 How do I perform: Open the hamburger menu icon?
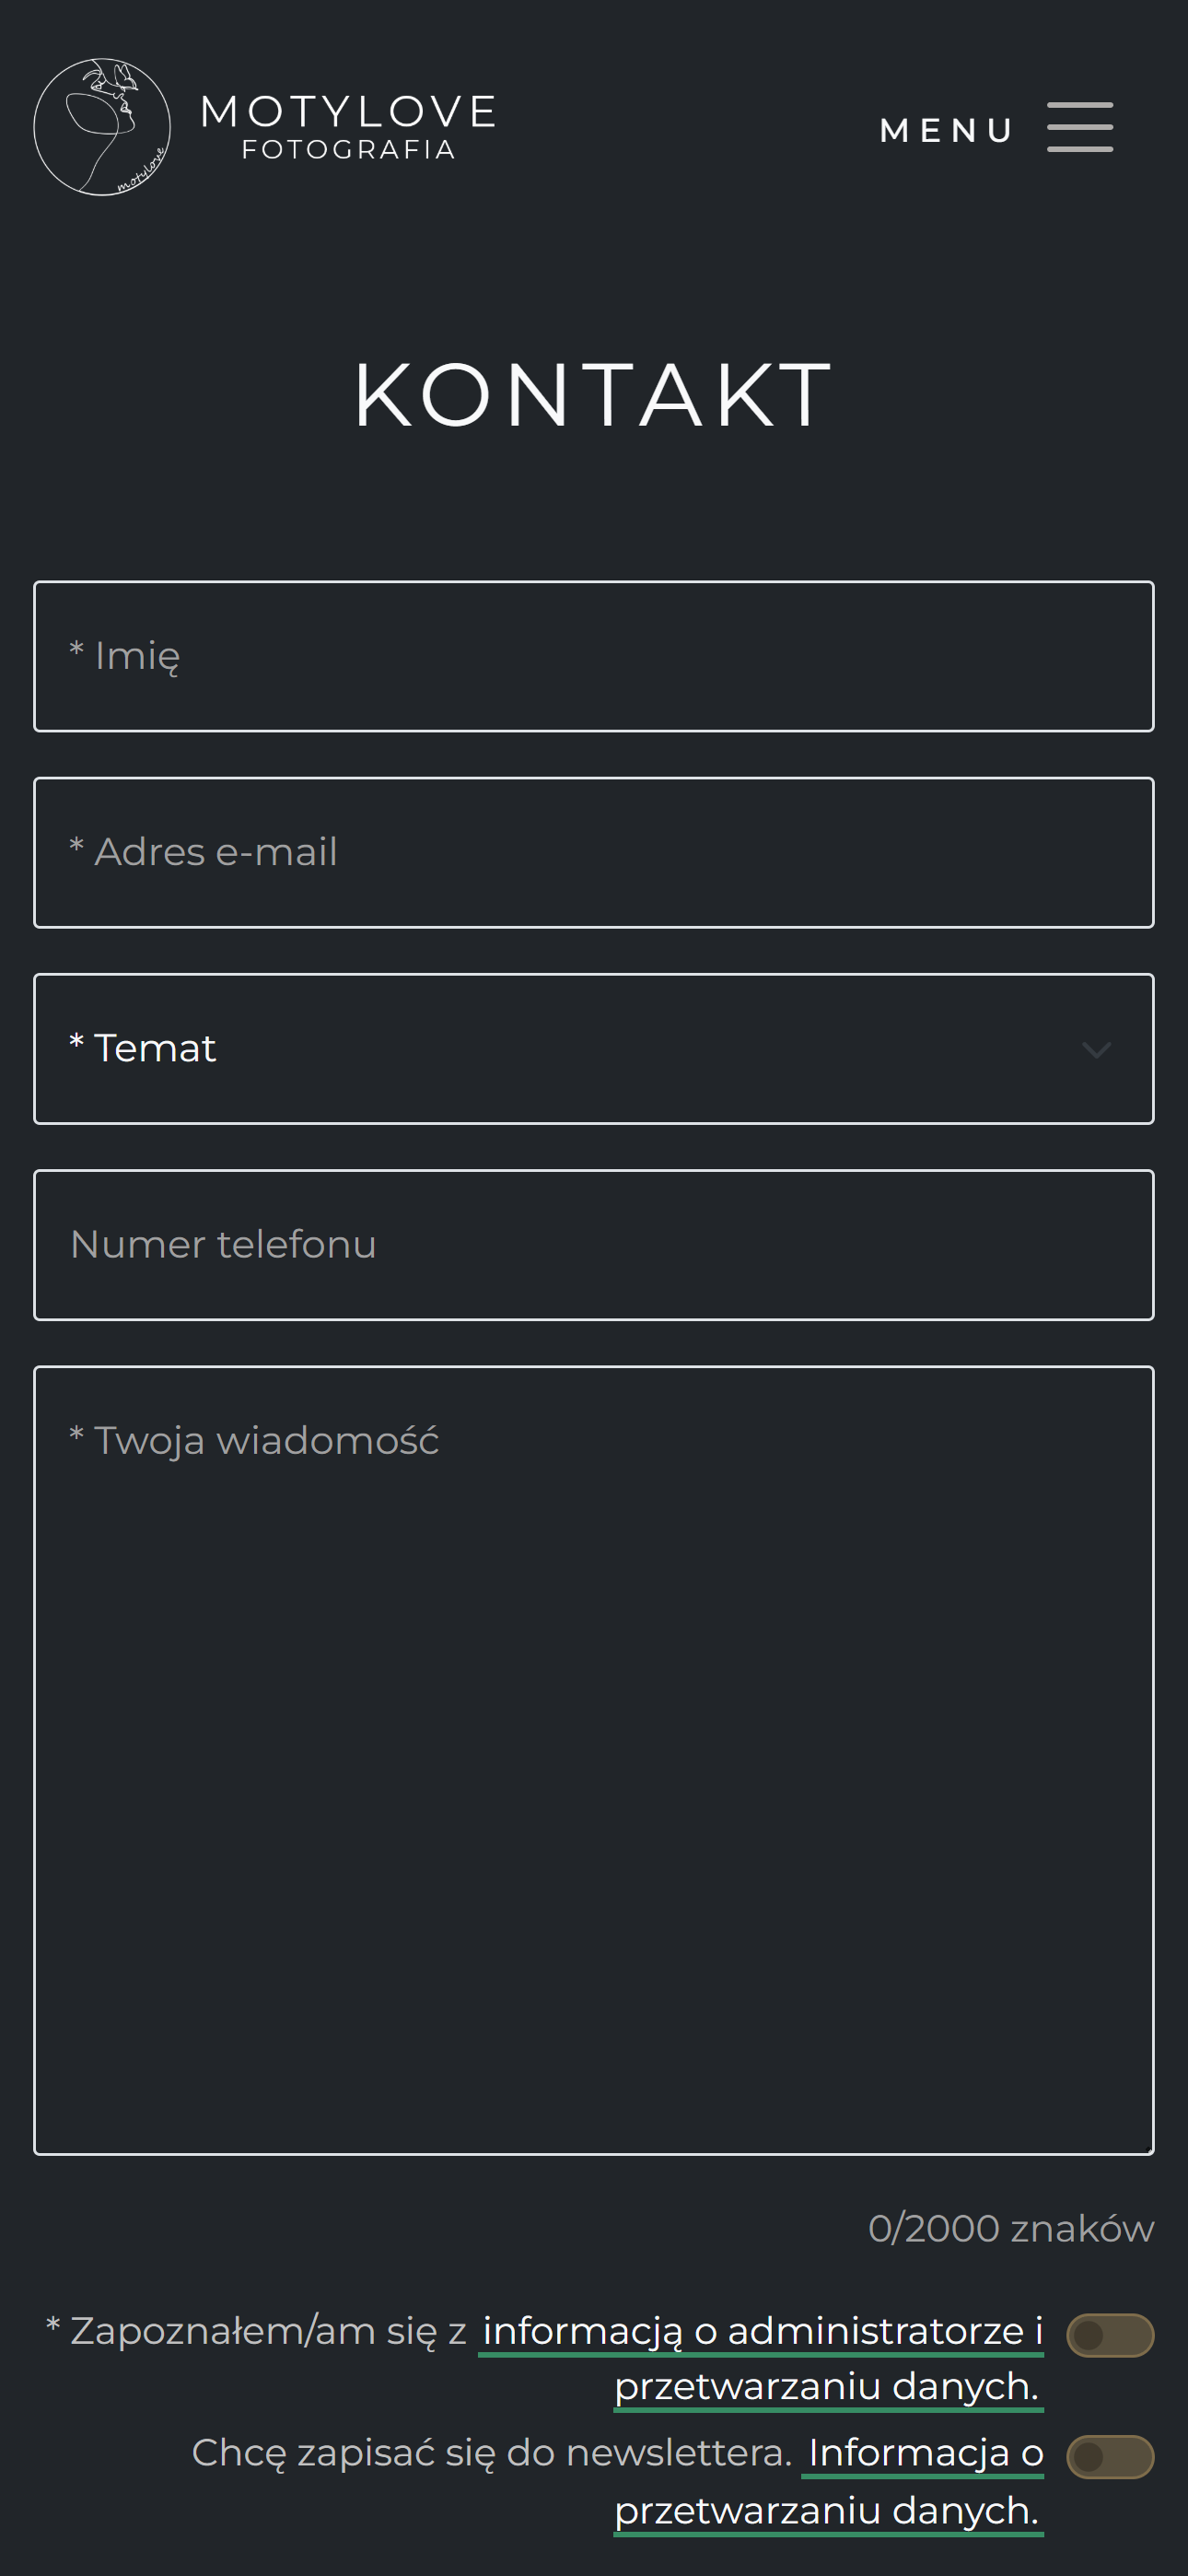(1080, 127)
